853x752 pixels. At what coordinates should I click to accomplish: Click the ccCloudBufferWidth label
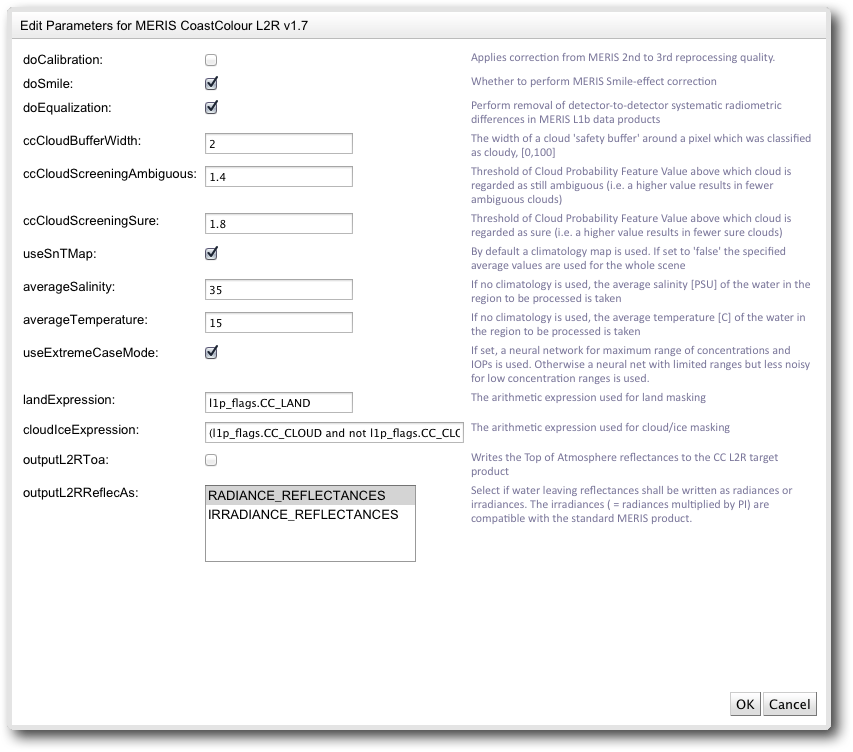click(82, 141)
